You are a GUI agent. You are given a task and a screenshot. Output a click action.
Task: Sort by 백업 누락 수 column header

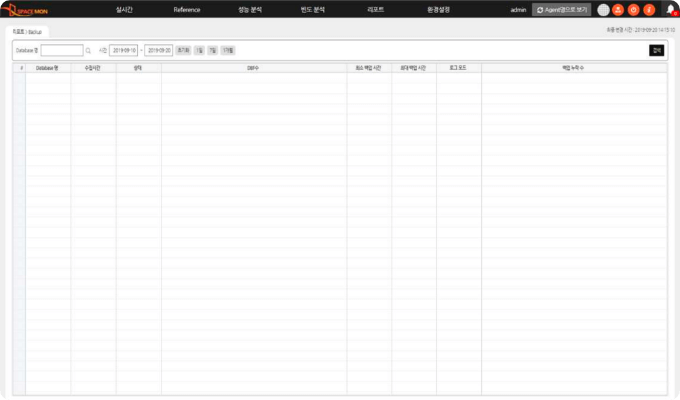[x=574, y=68]
